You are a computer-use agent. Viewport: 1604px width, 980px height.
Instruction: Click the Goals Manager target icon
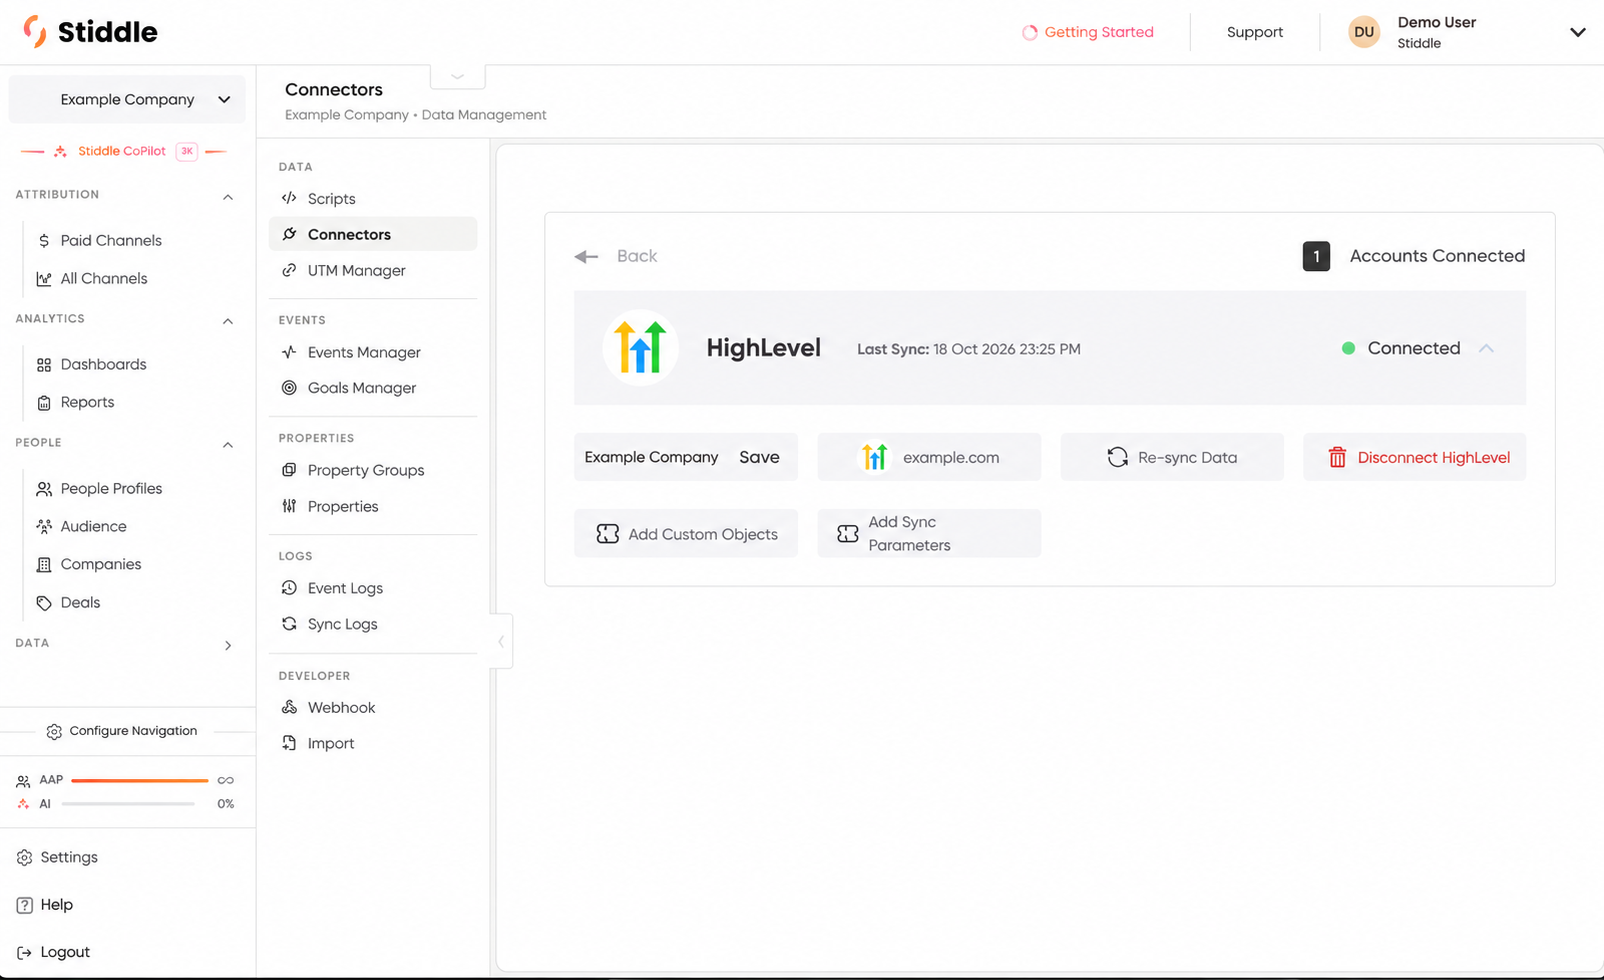tap(289, 388)
